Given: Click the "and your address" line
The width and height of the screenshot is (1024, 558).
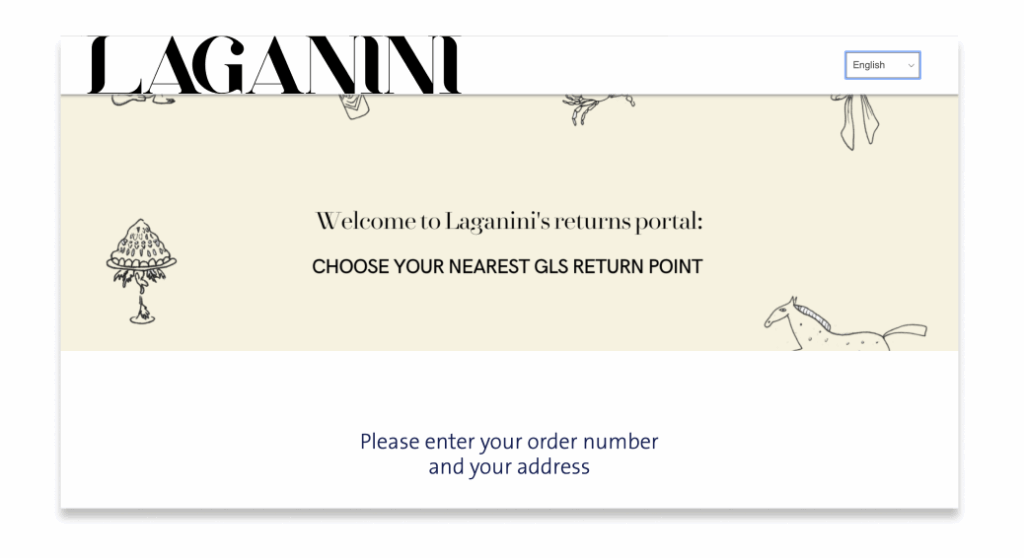Looking at the screenshot, I should tap(509, 467).
